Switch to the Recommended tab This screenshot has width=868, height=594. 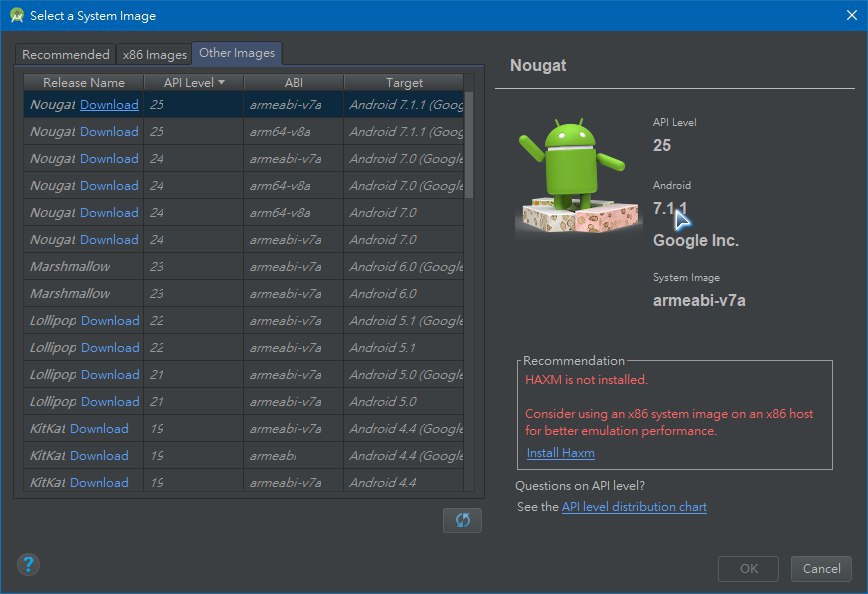65,55
